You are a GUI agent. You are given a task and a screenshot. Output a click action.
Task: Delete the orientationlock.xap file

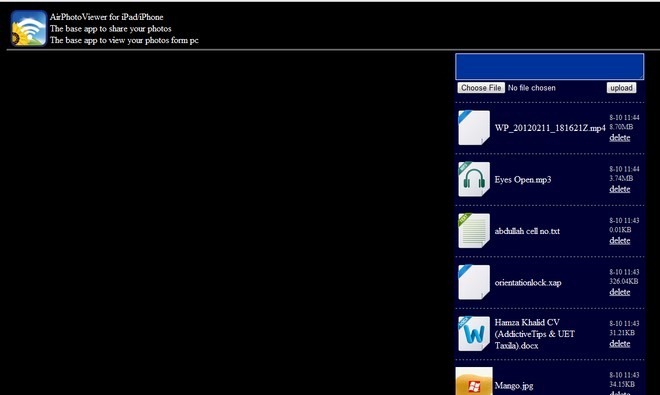(x=620, y=292)
